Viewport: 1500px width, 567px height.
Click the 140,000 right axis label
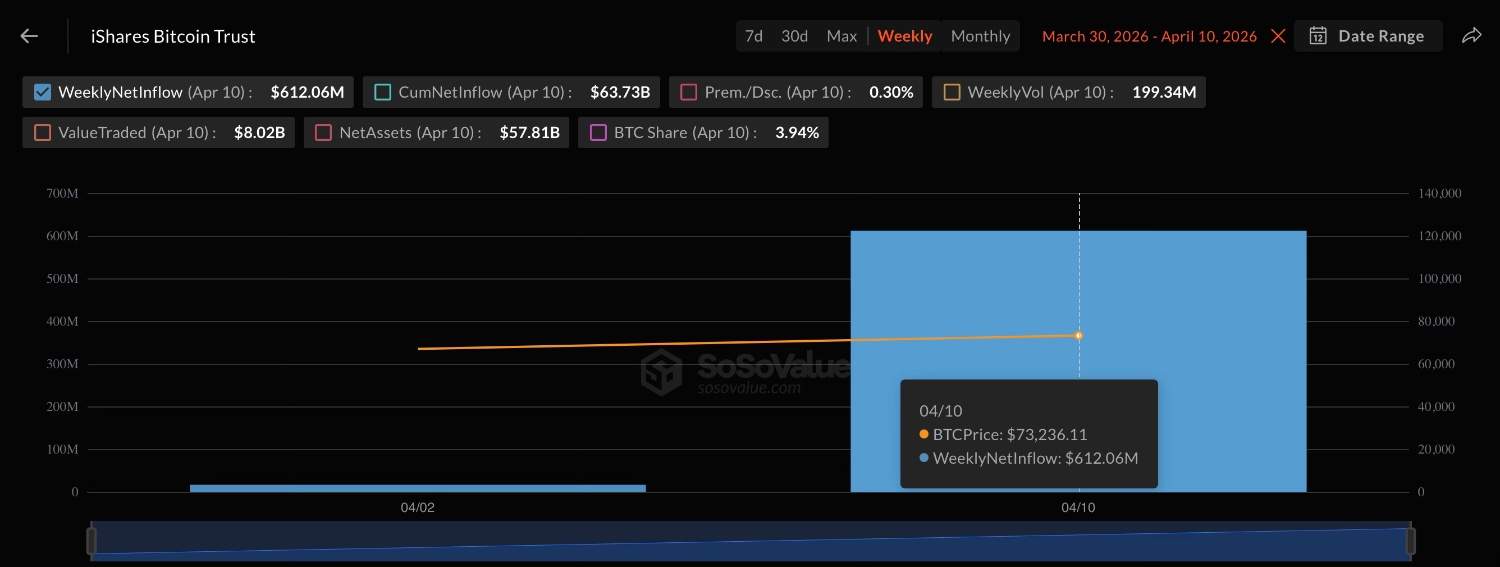[x=1441, y=194]
